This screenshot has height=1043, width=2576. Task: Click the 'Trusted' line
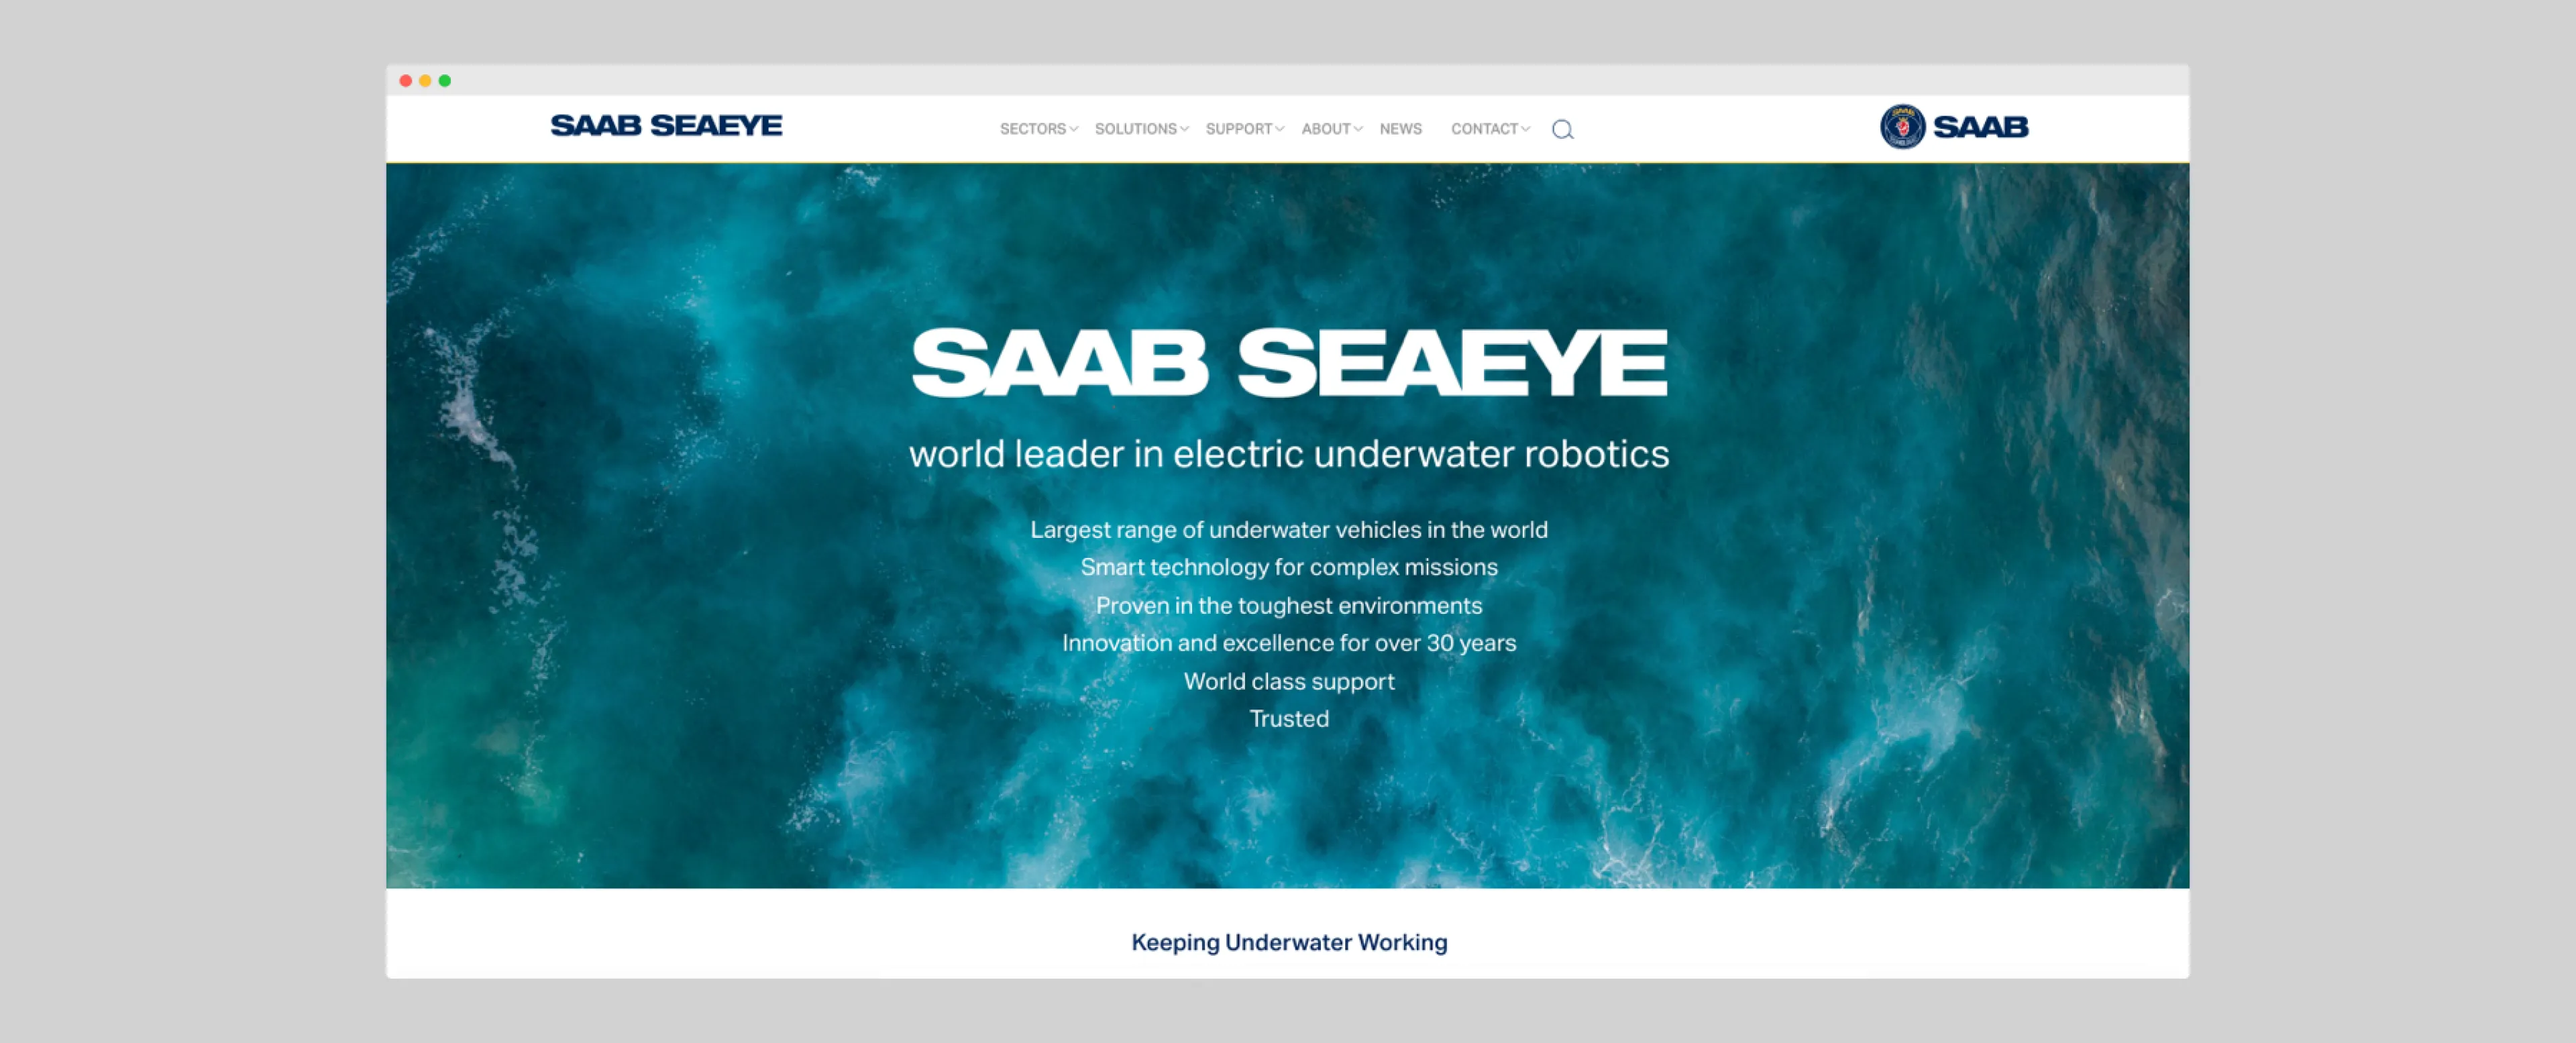(x=1289, y=719)
